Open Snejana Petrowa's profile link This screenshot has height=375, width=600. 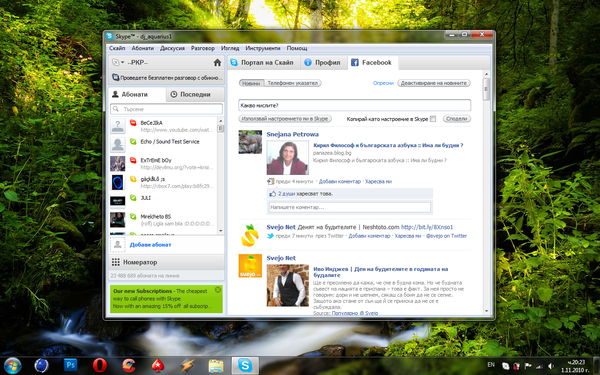[x=292, y=134]
